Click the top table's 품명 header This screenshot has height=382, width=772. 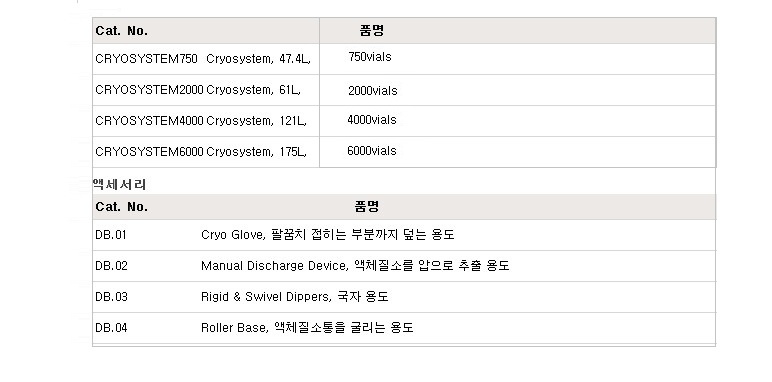point(371,31)
